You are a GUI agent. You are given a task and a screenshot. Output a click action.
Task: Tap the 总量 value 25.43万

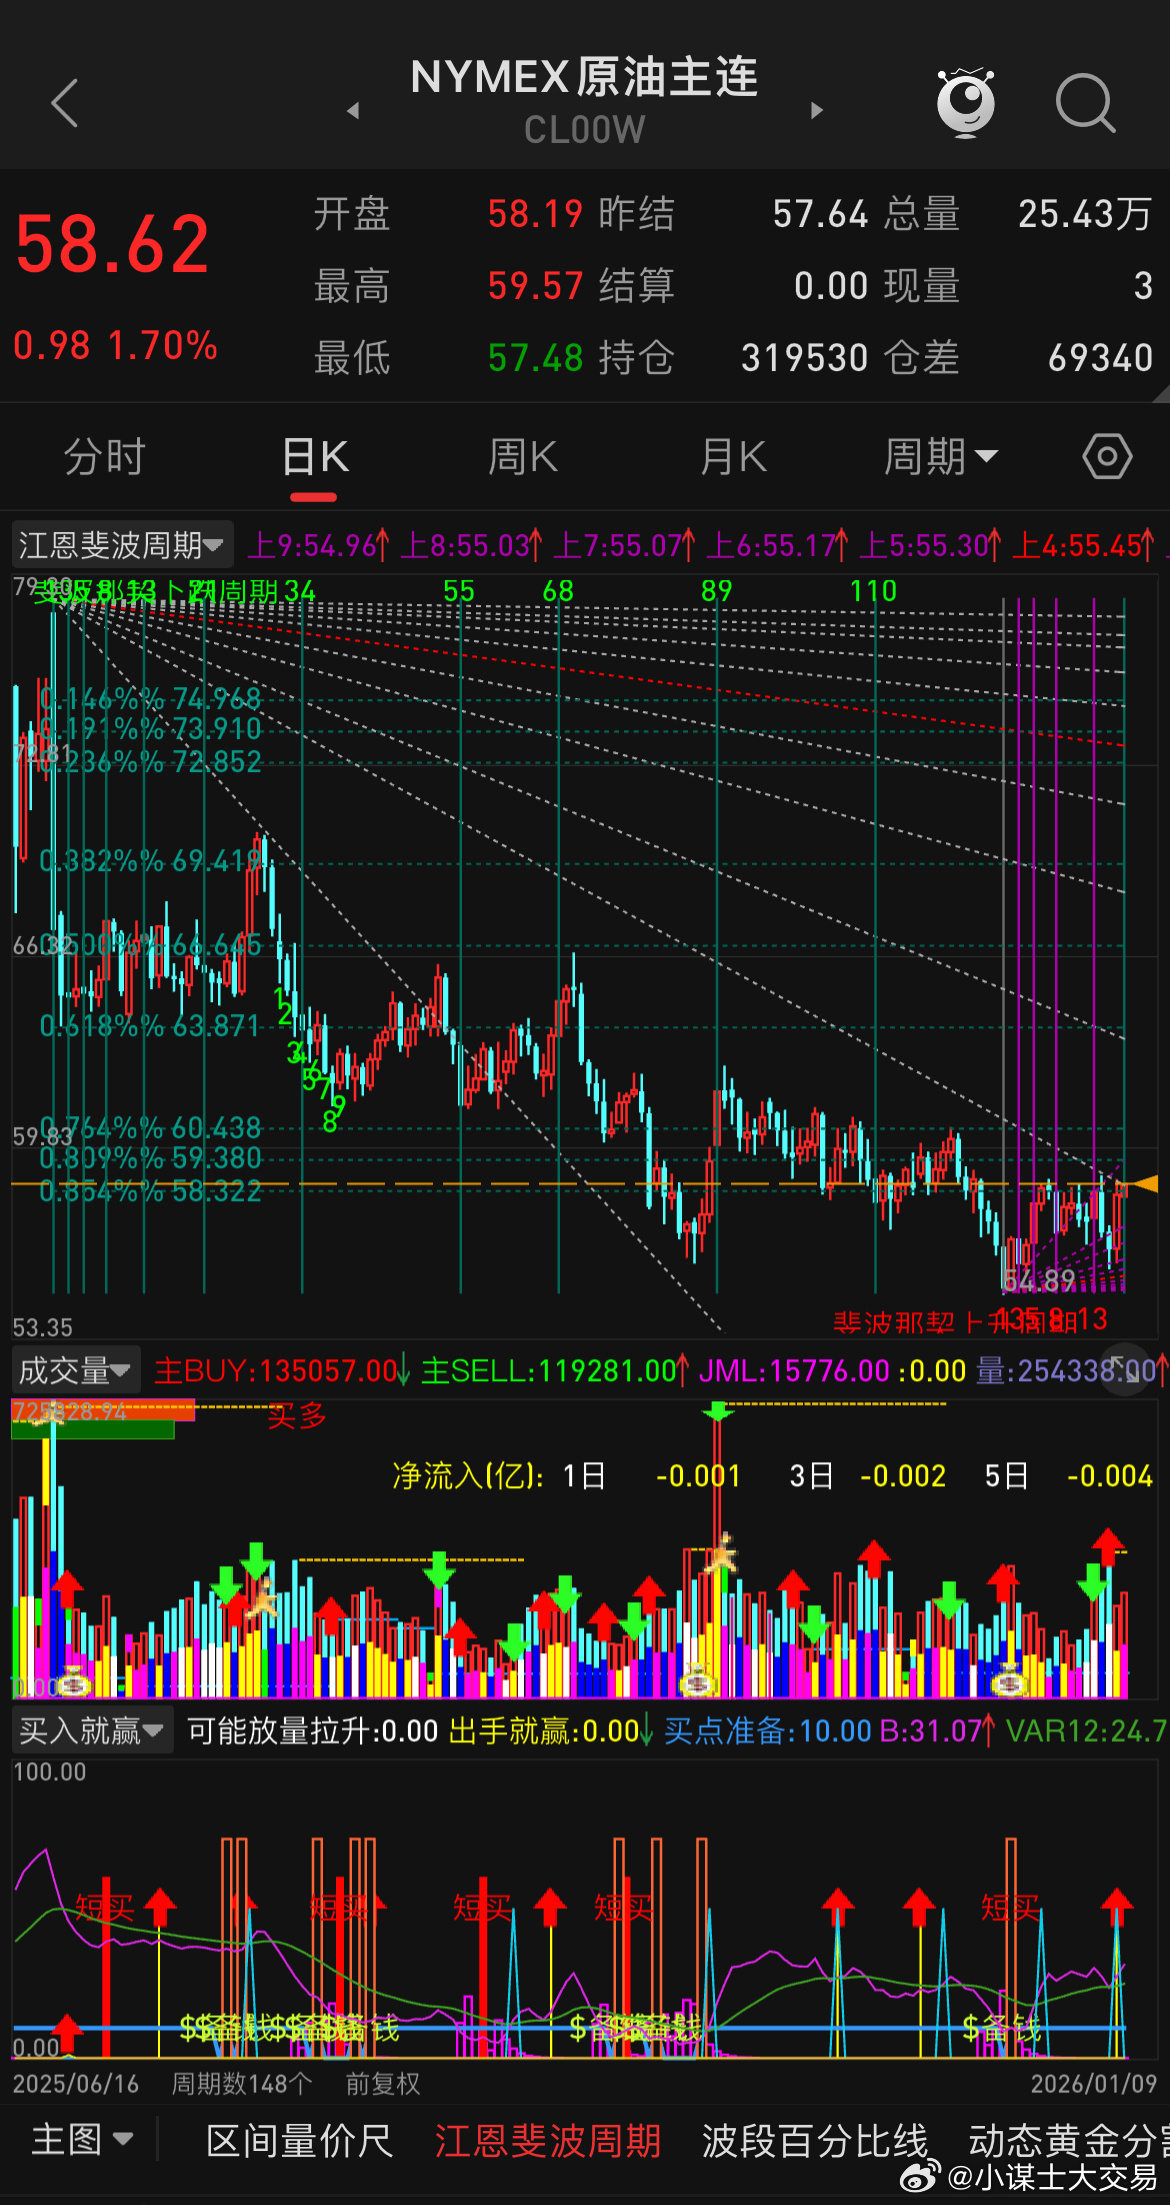point(1086,214)
